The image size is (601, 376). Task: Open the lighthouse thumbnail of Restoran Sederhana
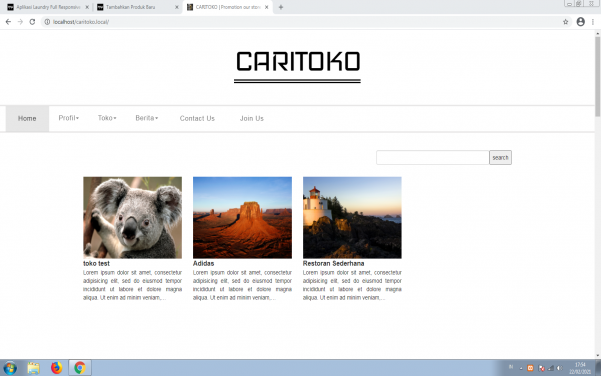point(352,217)
